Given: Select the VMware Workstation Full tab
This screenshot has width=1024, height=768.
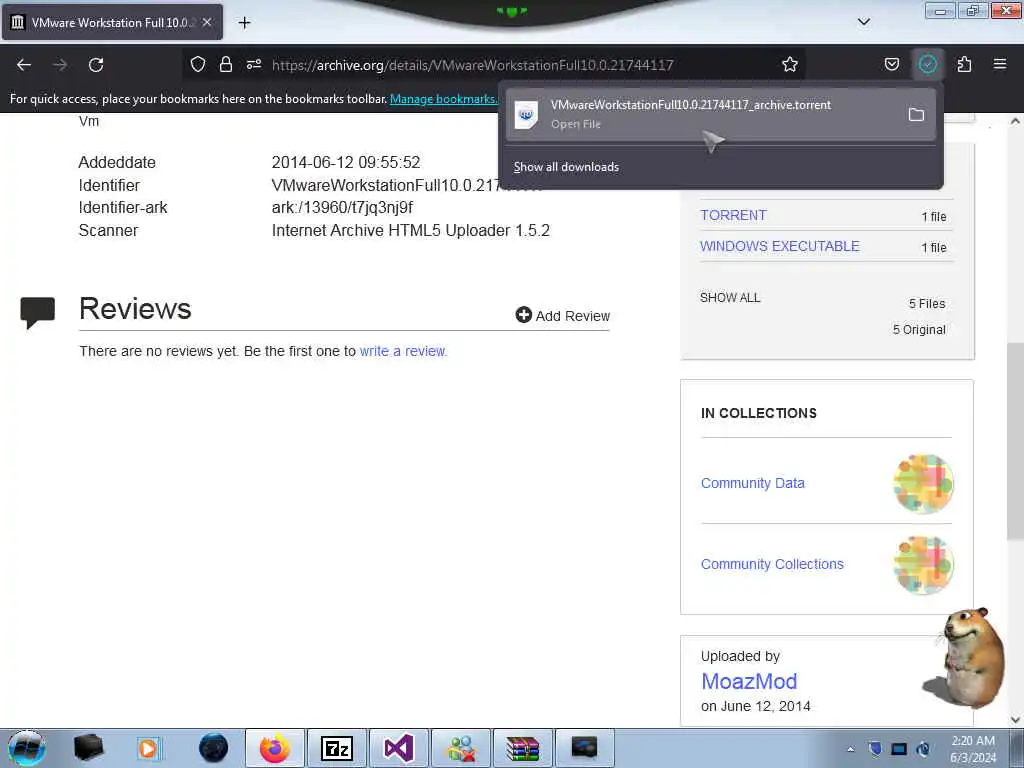Looking at the screenshot, I should click(112, 22).
